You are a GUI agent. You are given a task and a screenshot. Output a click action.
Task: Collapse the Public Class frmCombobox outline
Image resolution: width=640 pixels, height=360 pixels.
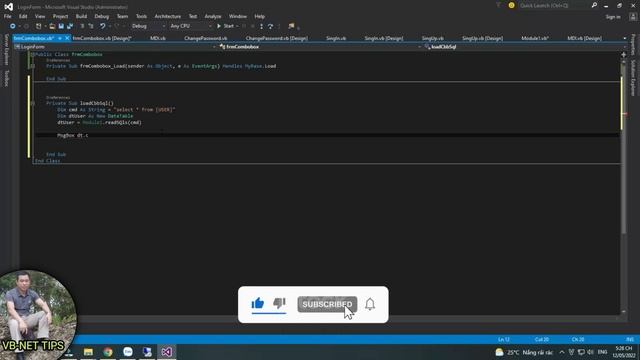coord(33,55)
